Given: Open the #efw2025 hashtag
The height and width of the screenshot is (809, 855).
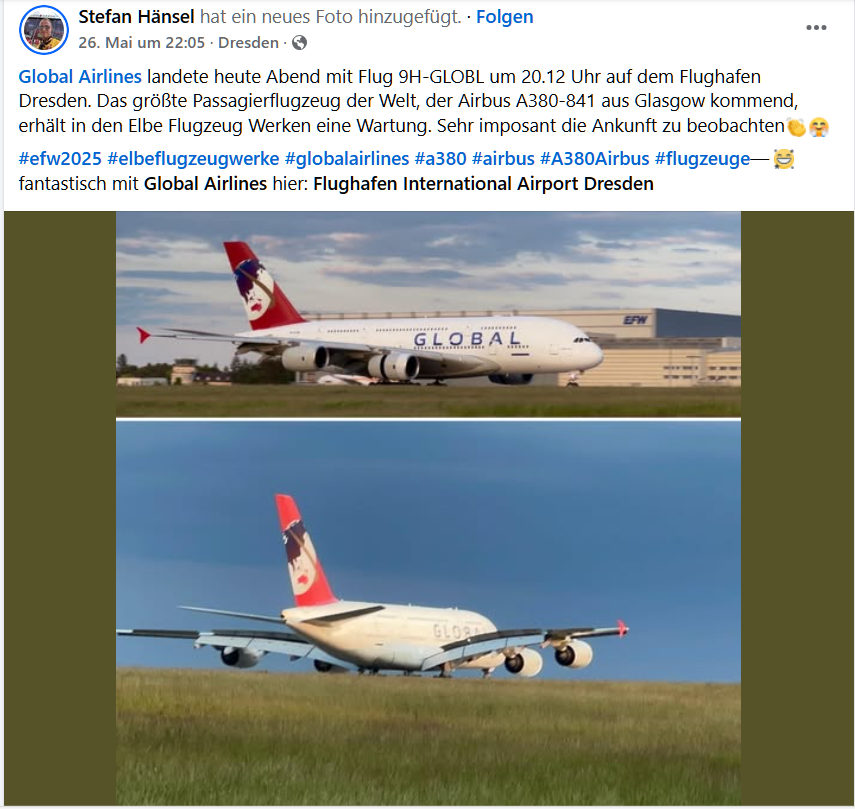Looking at the screenshot, I should pos(60,159).
